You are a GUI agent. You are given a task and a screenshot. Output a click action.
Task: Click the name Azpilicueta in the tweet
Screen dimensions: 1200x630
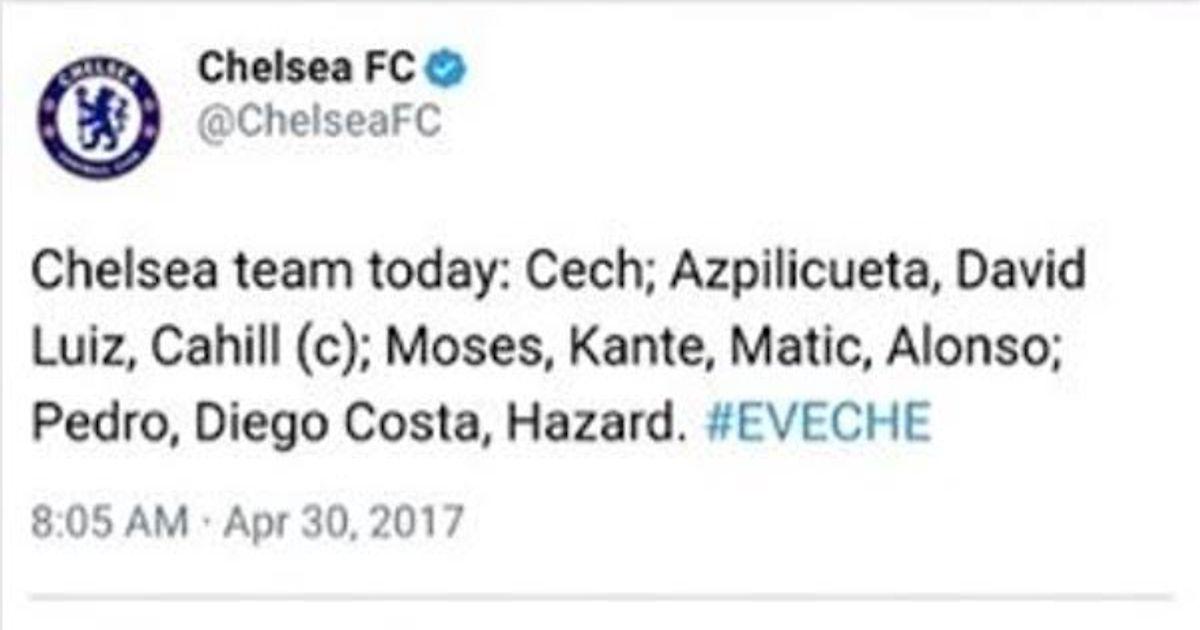pyautogui.click(x=793, y=274)
